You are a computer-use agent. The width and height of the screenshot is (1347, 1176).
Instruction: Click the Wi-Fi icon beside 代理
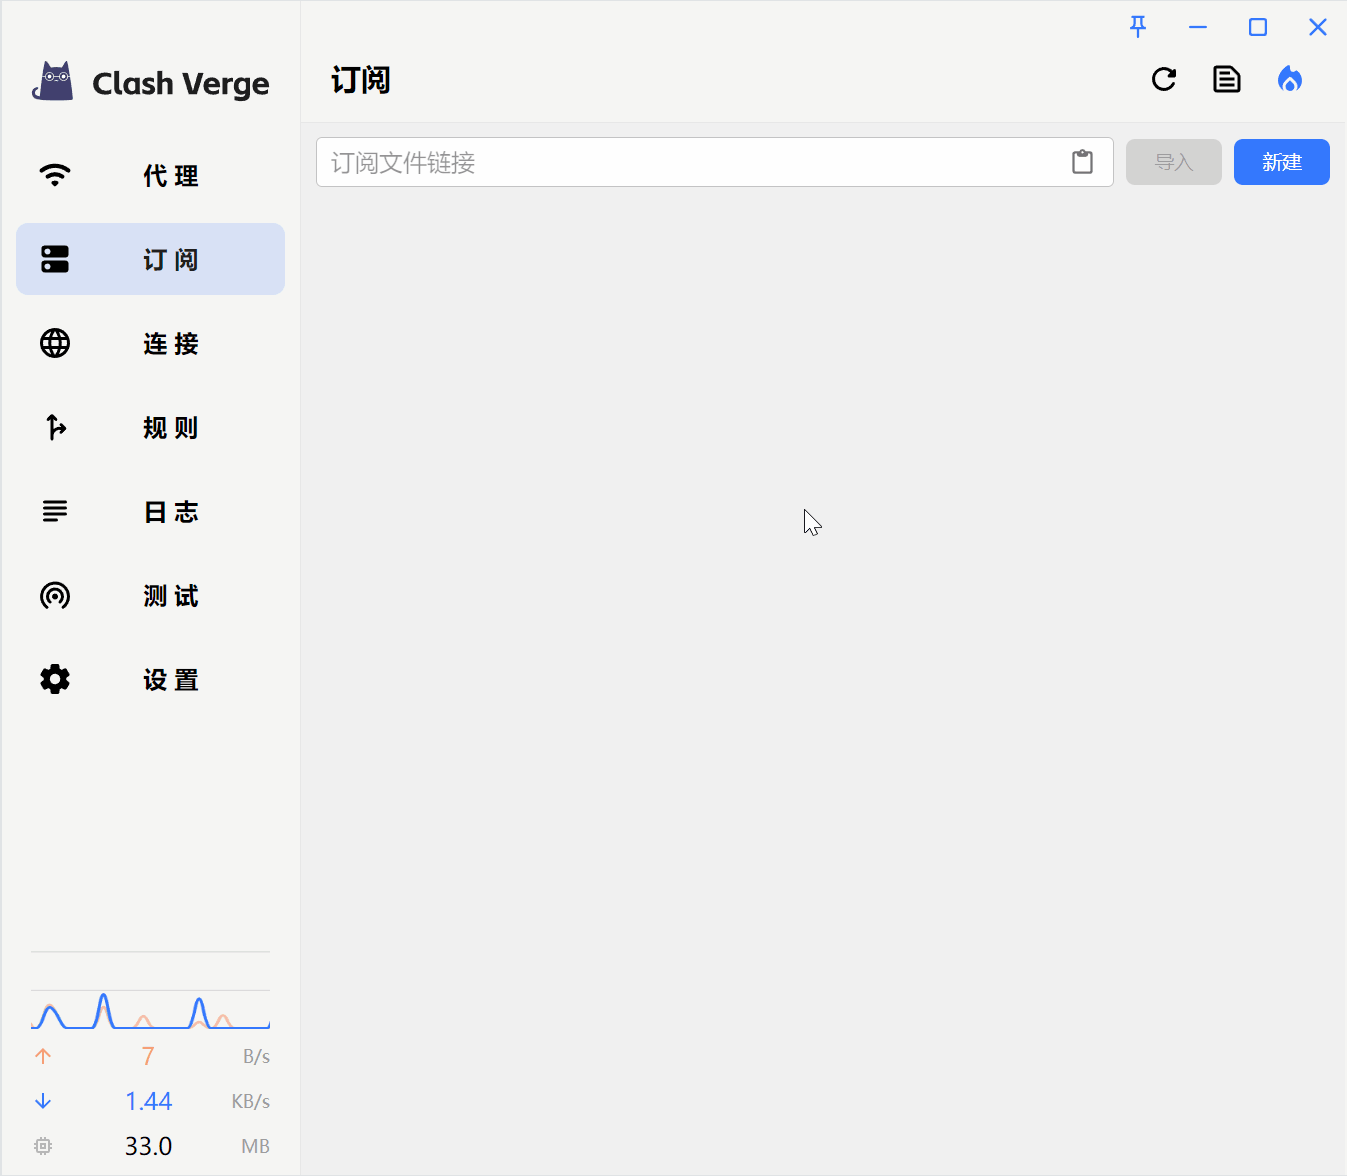(55, 175)
